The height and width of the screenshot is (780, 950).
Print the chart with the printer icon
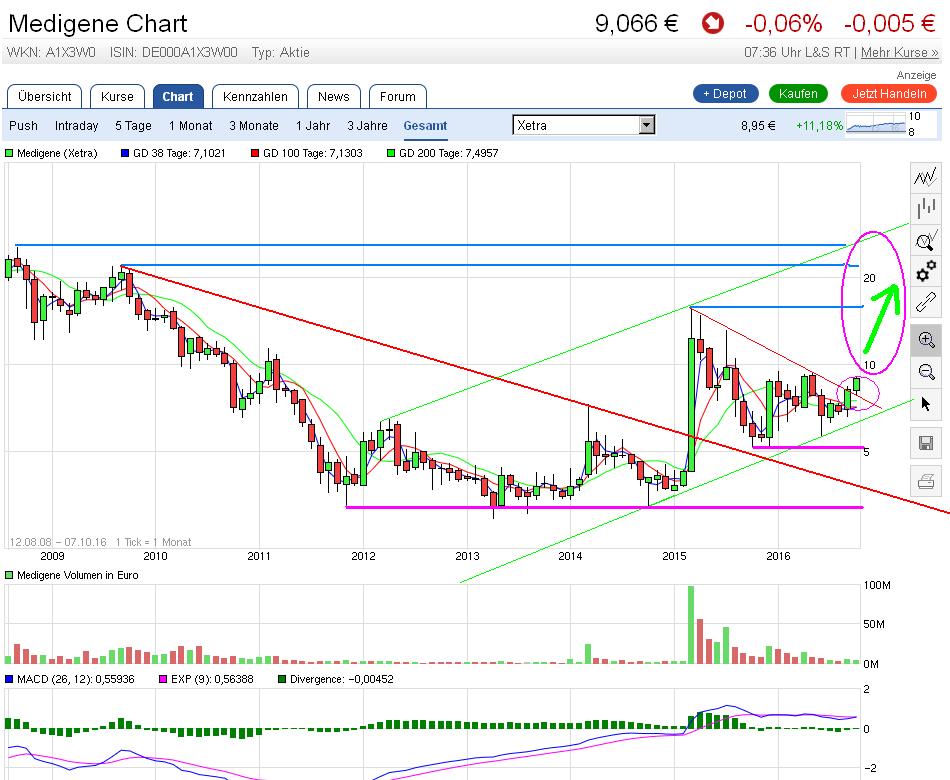(926, 482)
